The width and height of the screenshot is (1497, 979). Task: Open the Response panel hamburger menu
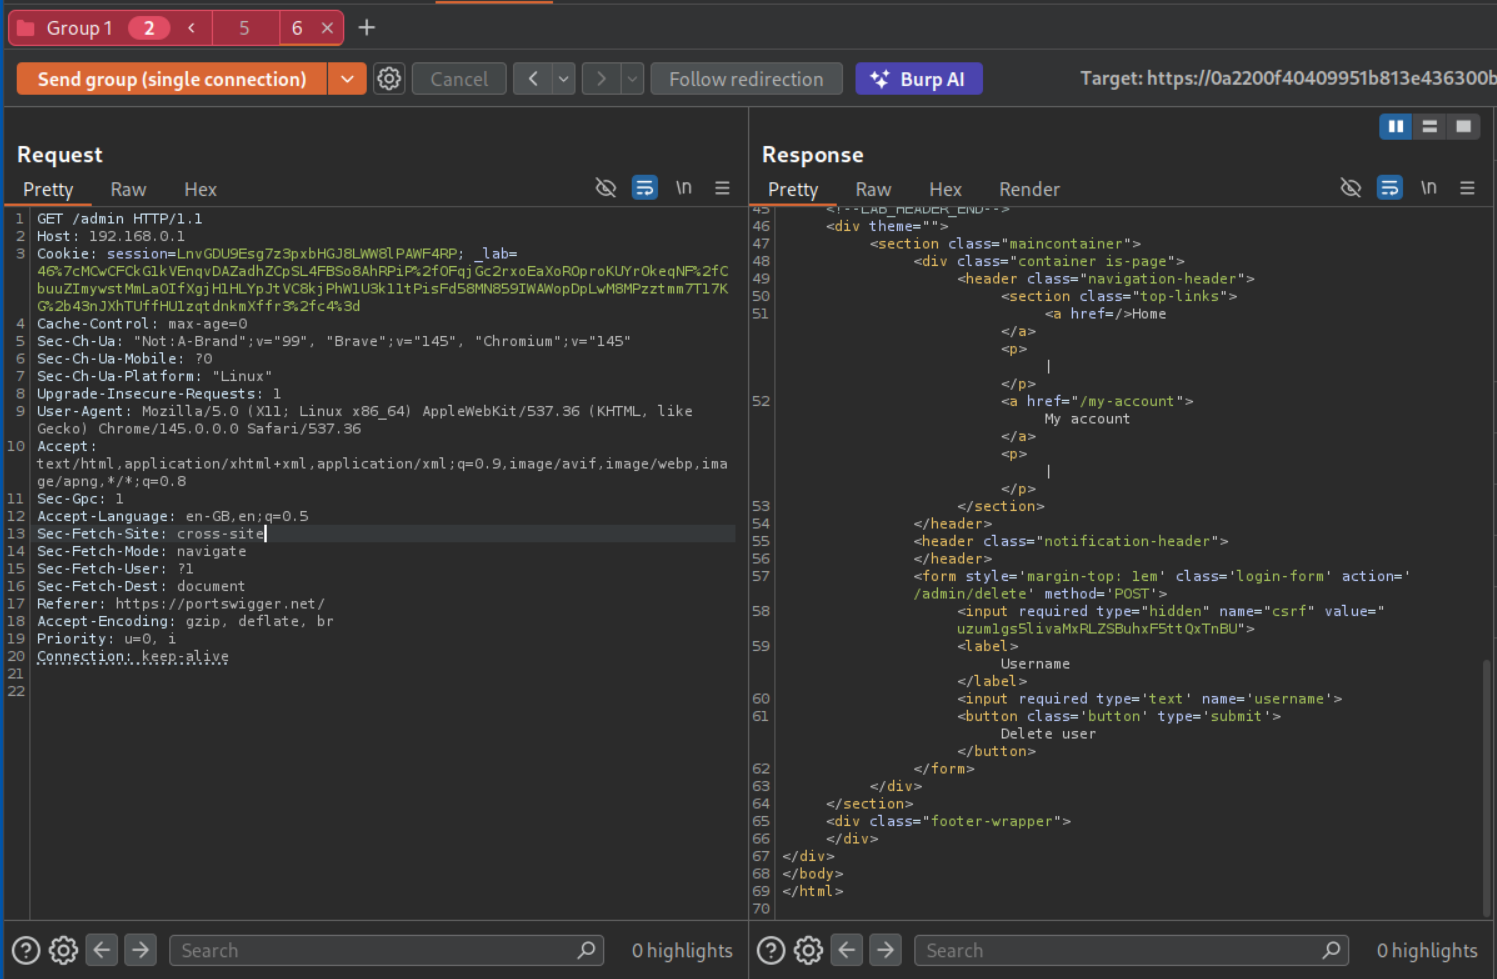[x=1467, y=188]
